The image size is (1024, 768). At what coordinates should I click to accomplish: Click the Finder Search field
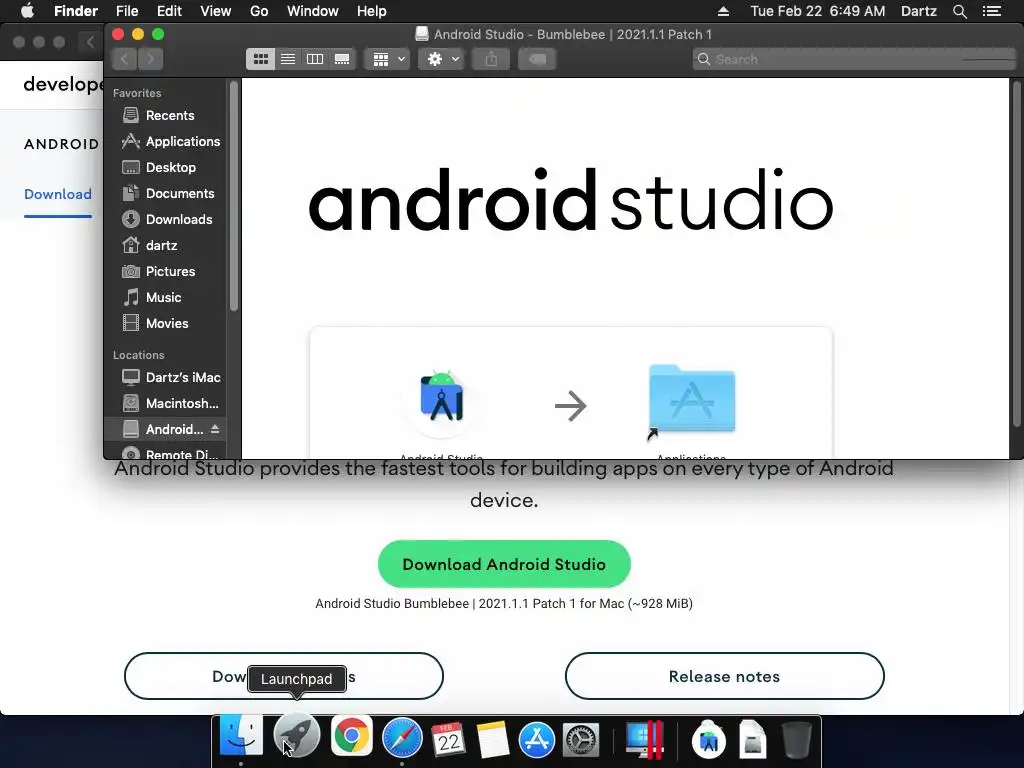[854, 59]
